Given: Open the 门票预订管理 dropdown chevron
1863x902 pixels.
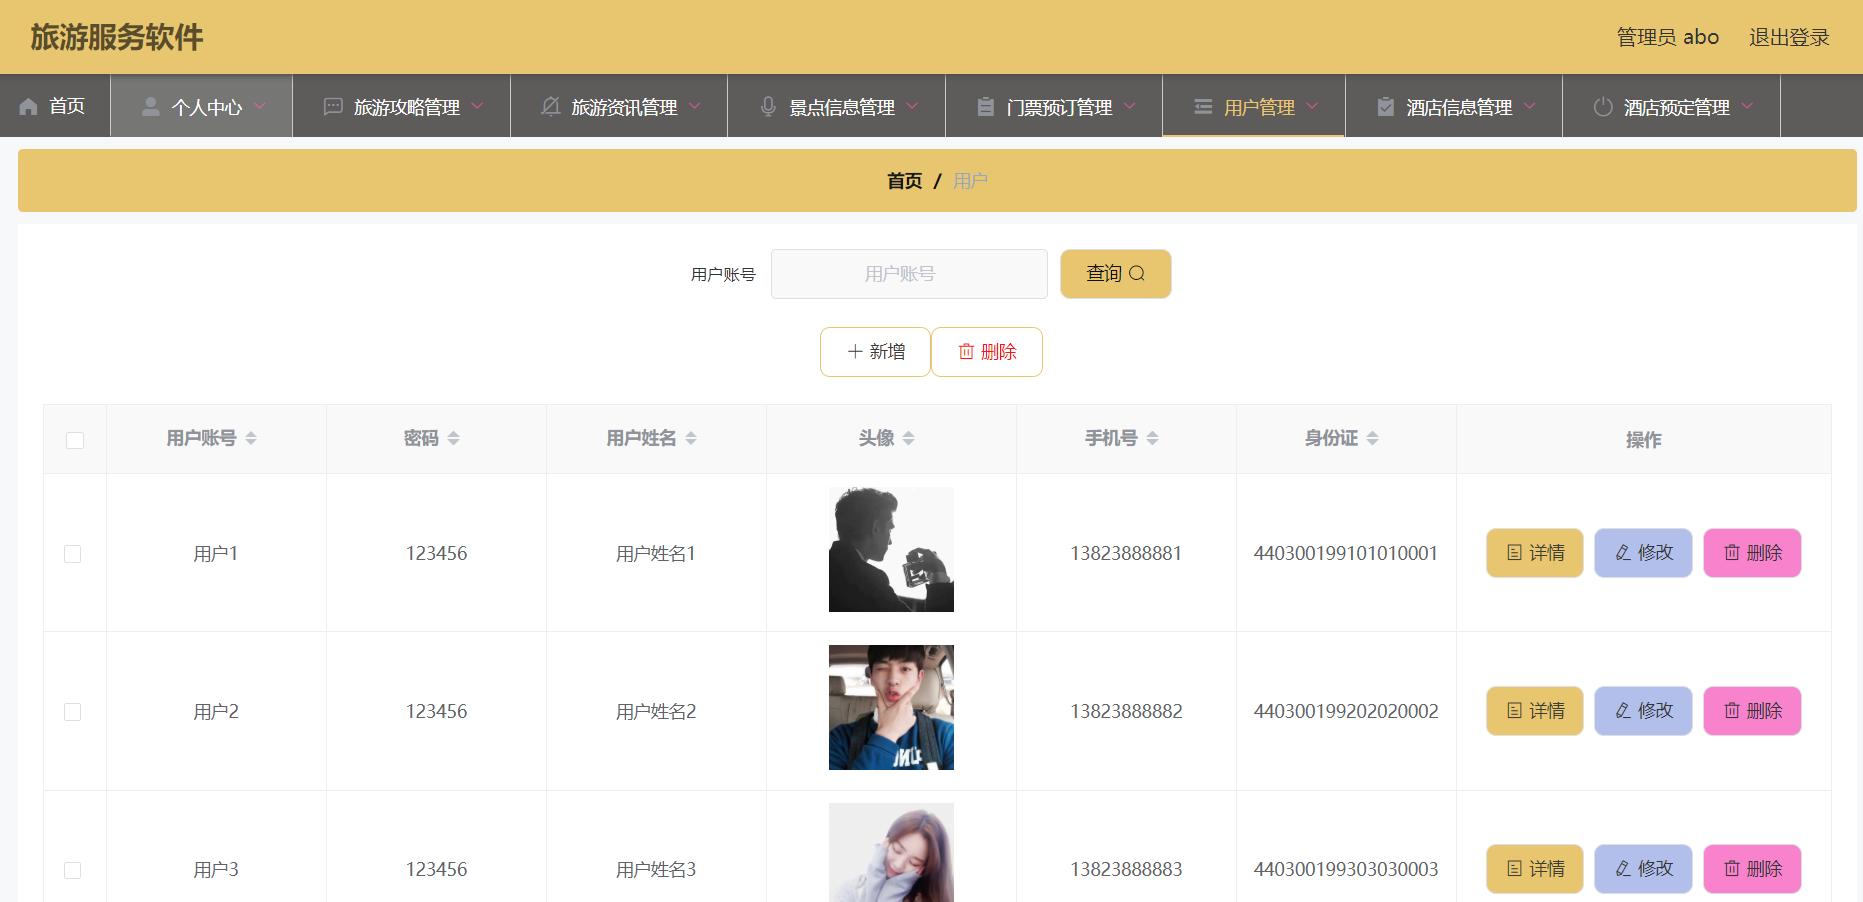Looking at the screenshot, I should 1131,107.
